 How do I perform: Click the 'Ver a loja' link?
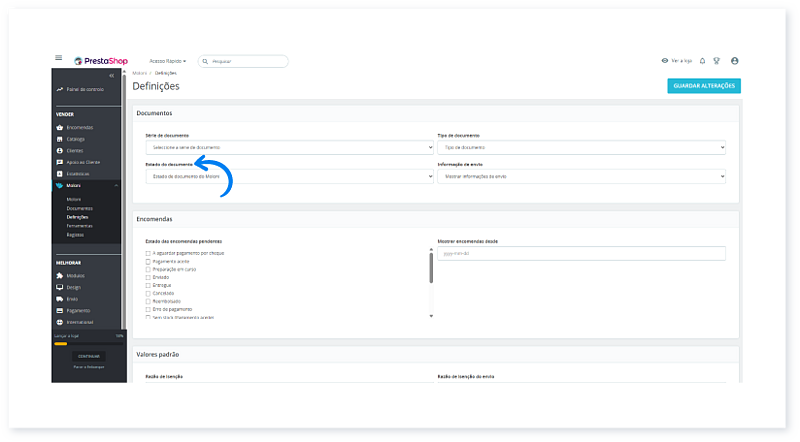677,60
